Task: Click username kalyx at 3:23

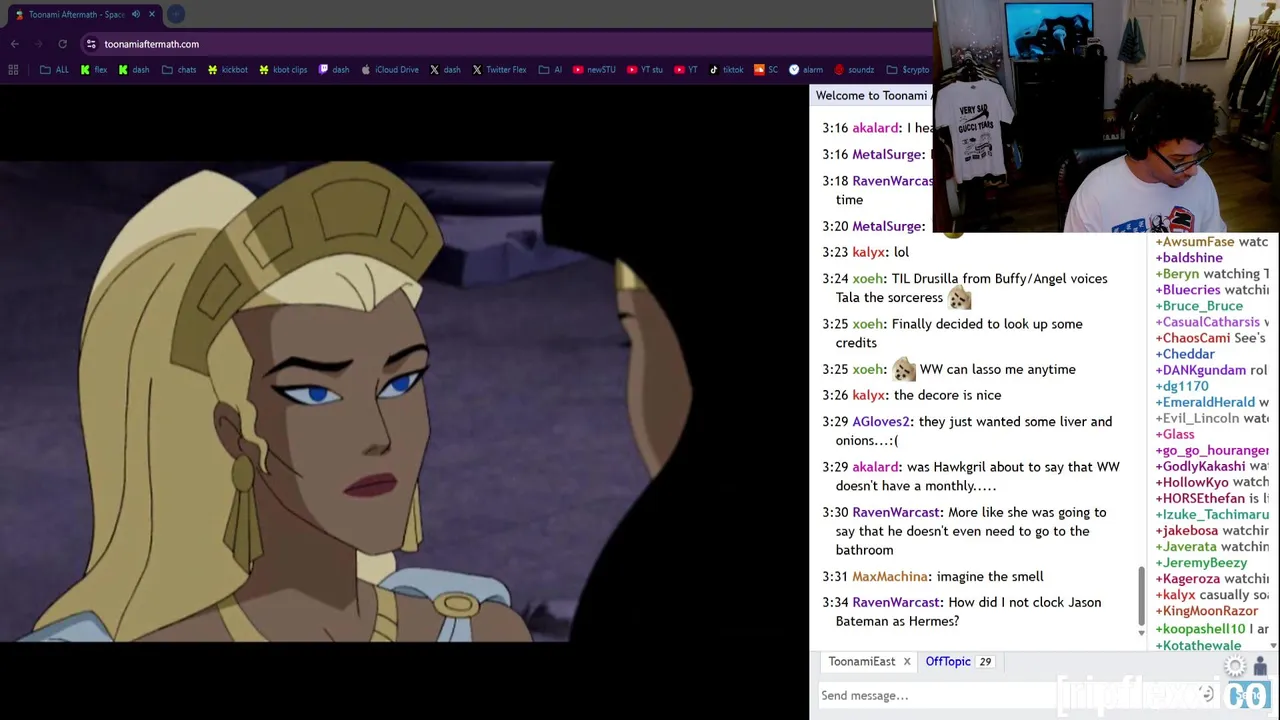Action: click(869, 253)
